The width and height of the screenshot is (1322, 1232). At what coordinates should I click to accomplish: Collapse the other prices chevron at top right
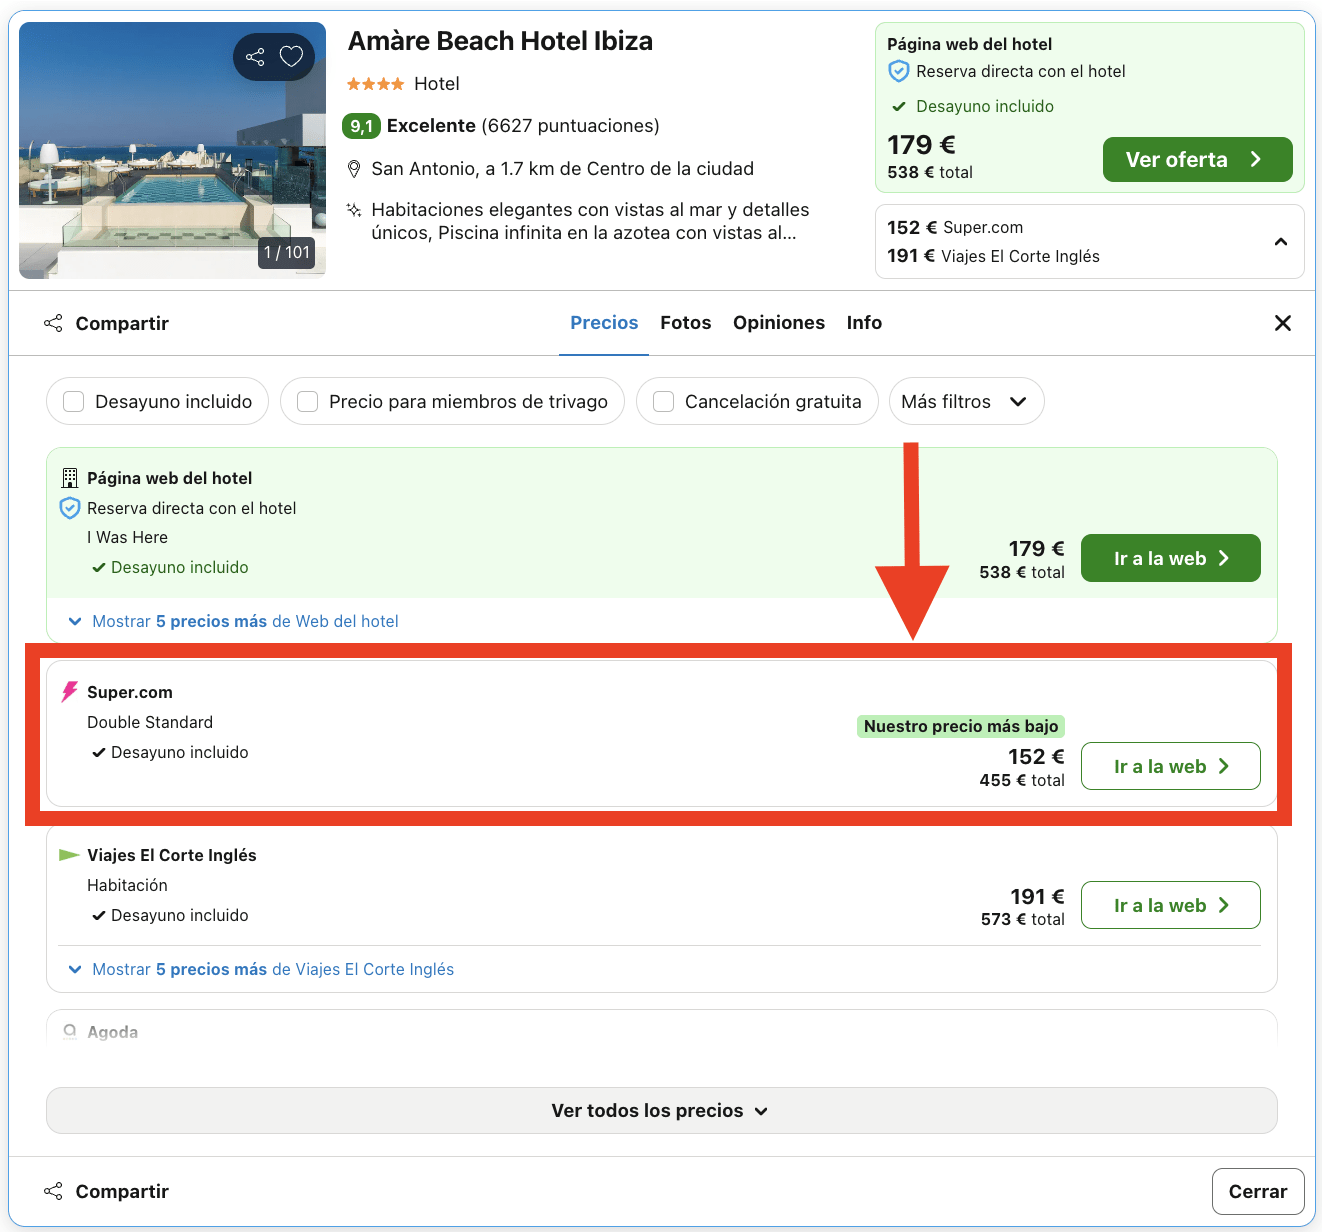[x=1281, y=242]
